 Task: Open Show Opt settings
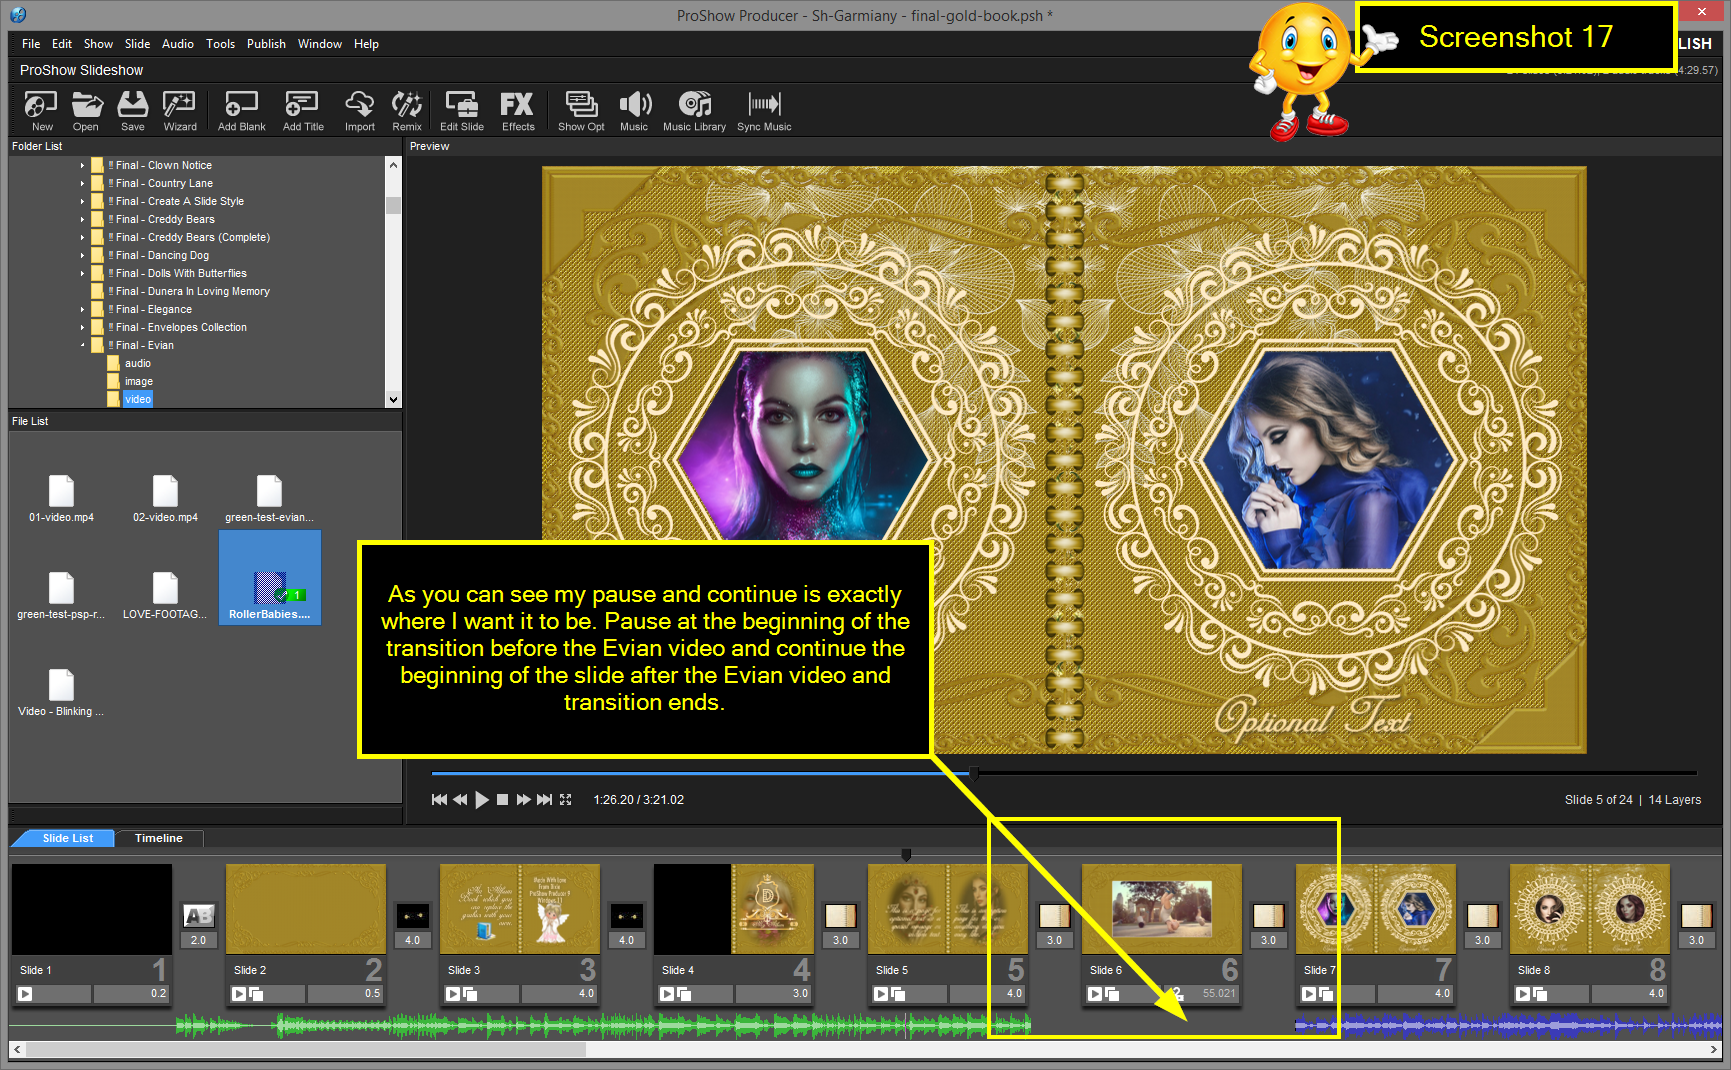(x=581, y=110)
